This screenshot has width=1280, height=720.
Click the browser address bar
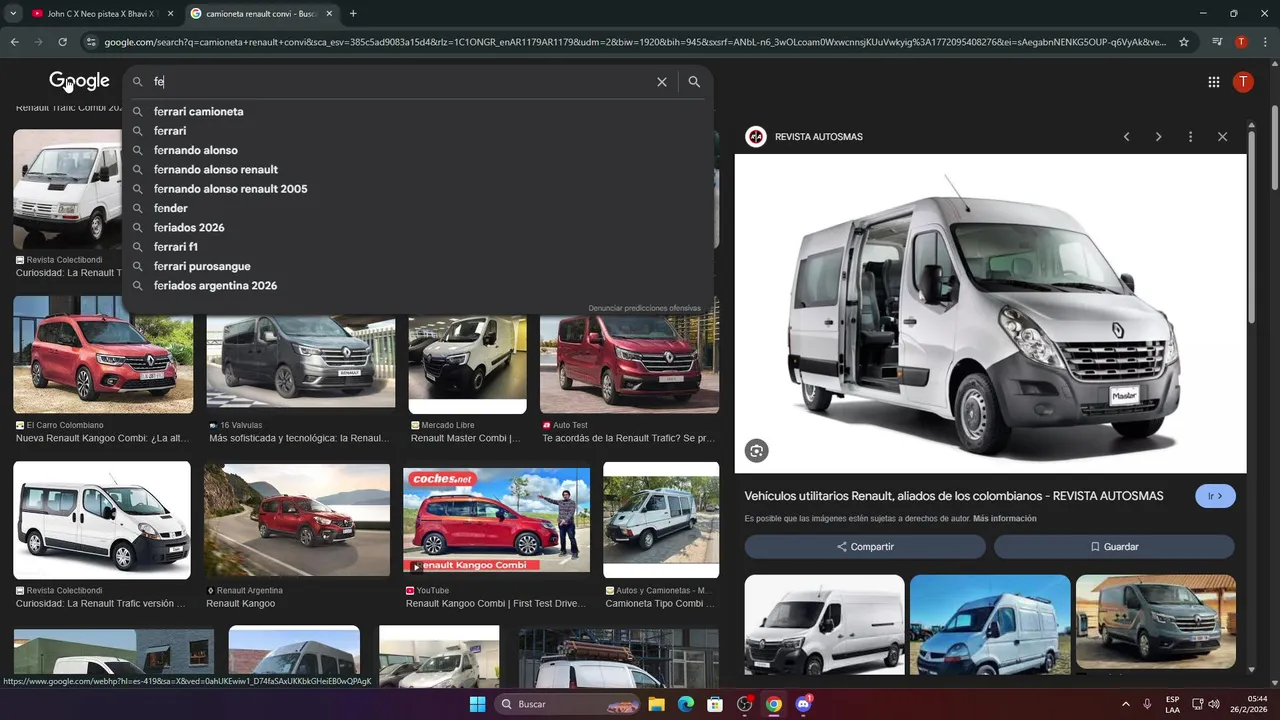coord(635,42)
